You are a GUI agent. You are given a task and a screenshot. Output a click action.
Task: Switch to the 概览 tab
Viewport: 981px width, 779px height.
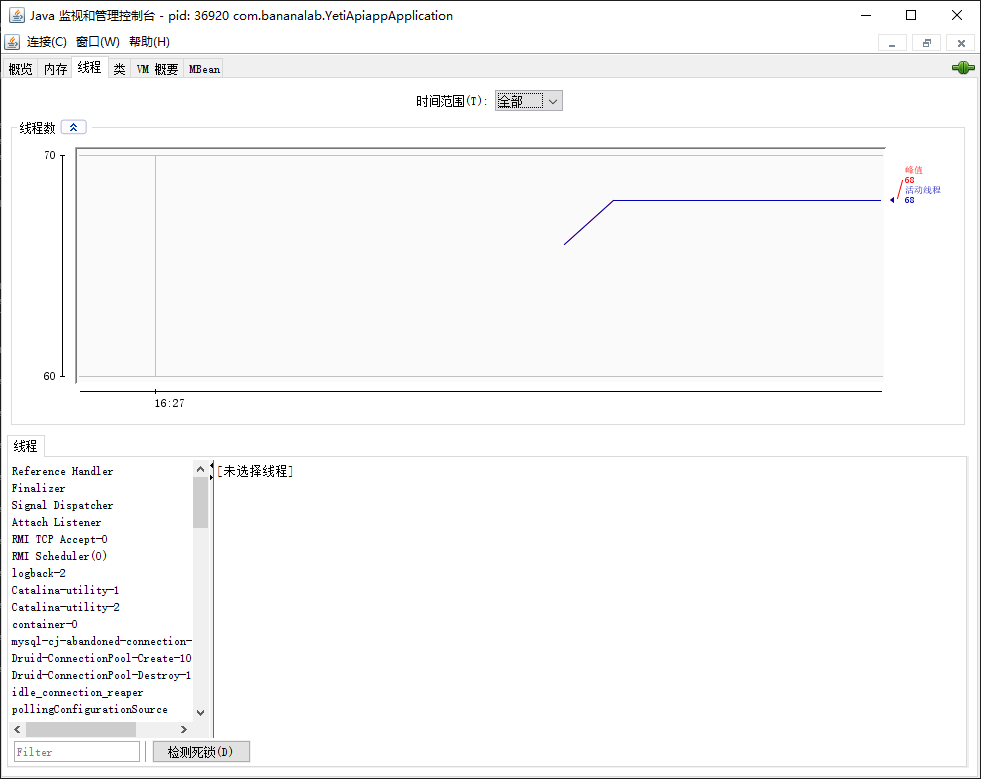(21, 69)
